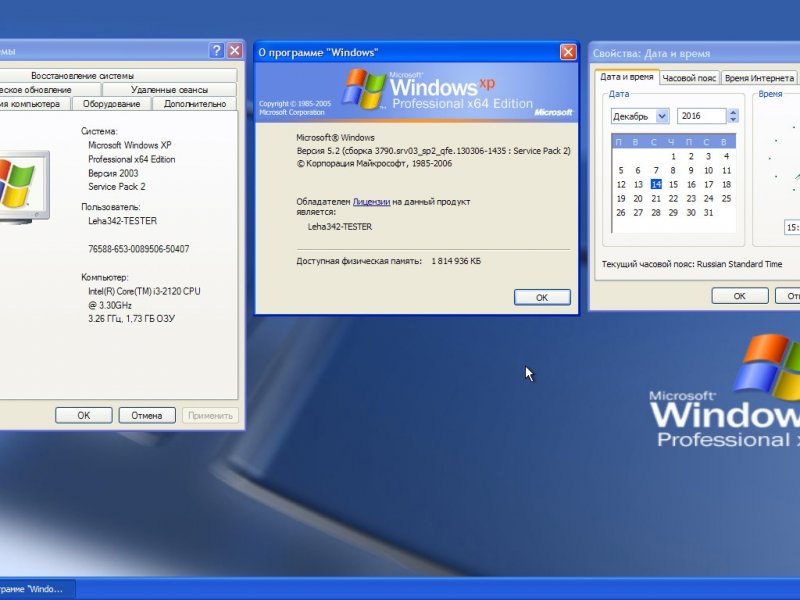This screenshot has width=800, height=600.
Task: Choose day 13 in the calendar
Action: (x=638, y=184)
